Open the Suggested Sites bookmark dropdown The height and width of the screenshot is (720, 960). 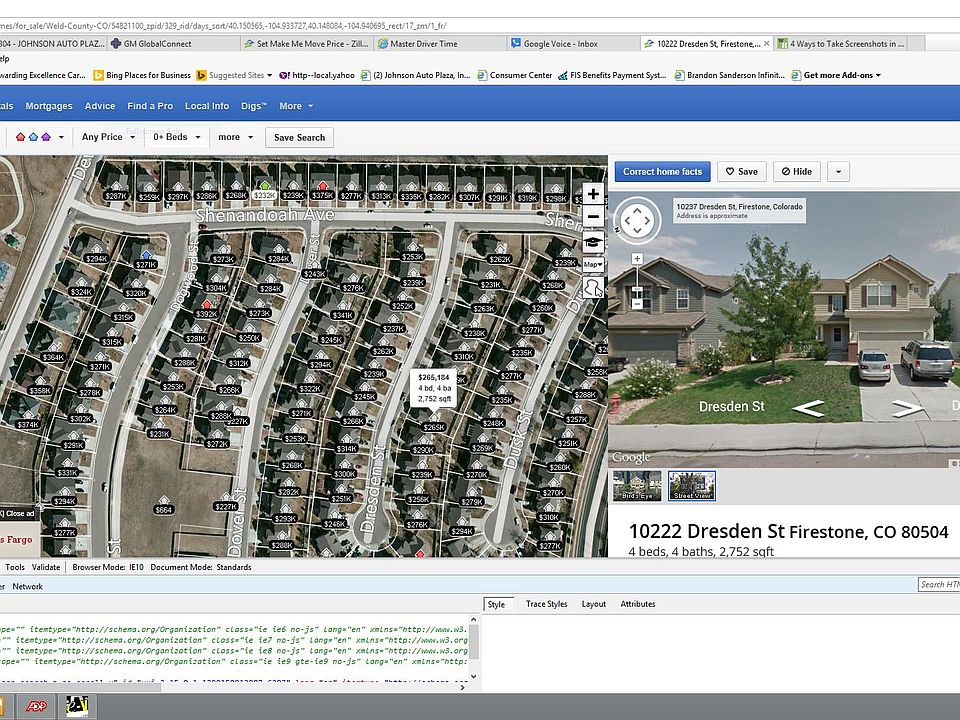pos(234,75)
